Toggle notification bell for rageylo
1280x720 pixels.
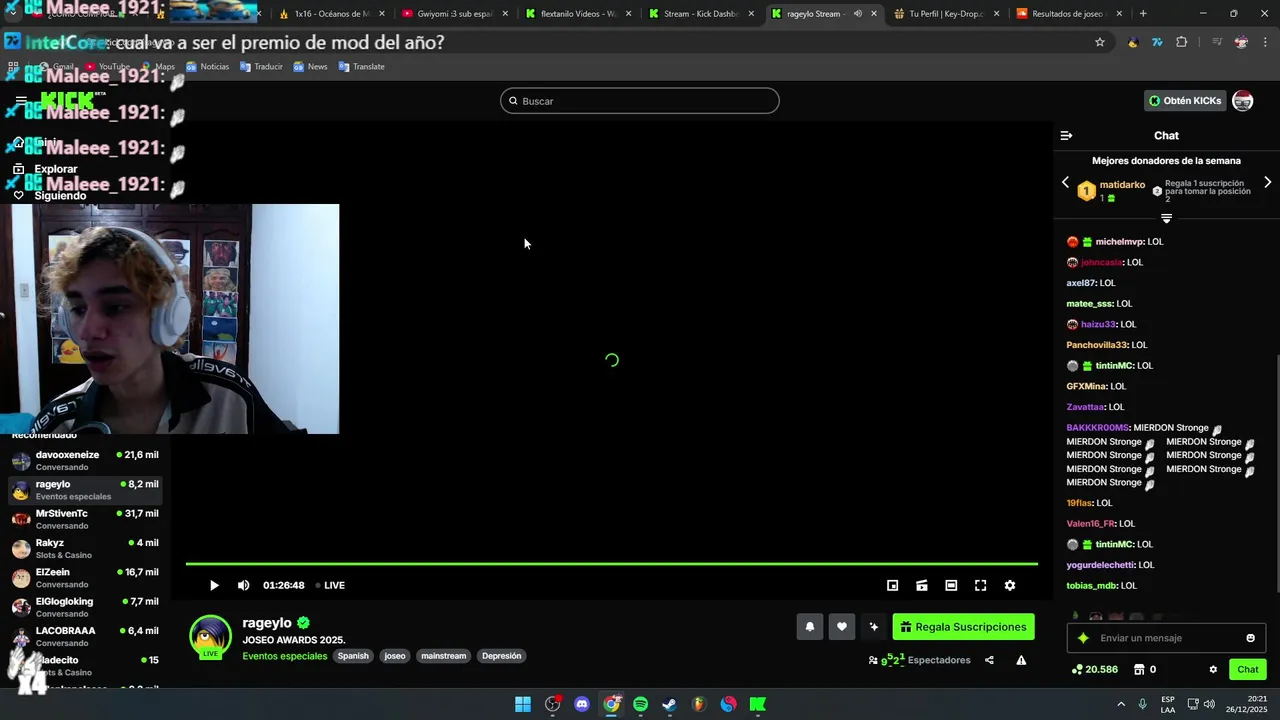pyautogui.click(x=810, y=627)
